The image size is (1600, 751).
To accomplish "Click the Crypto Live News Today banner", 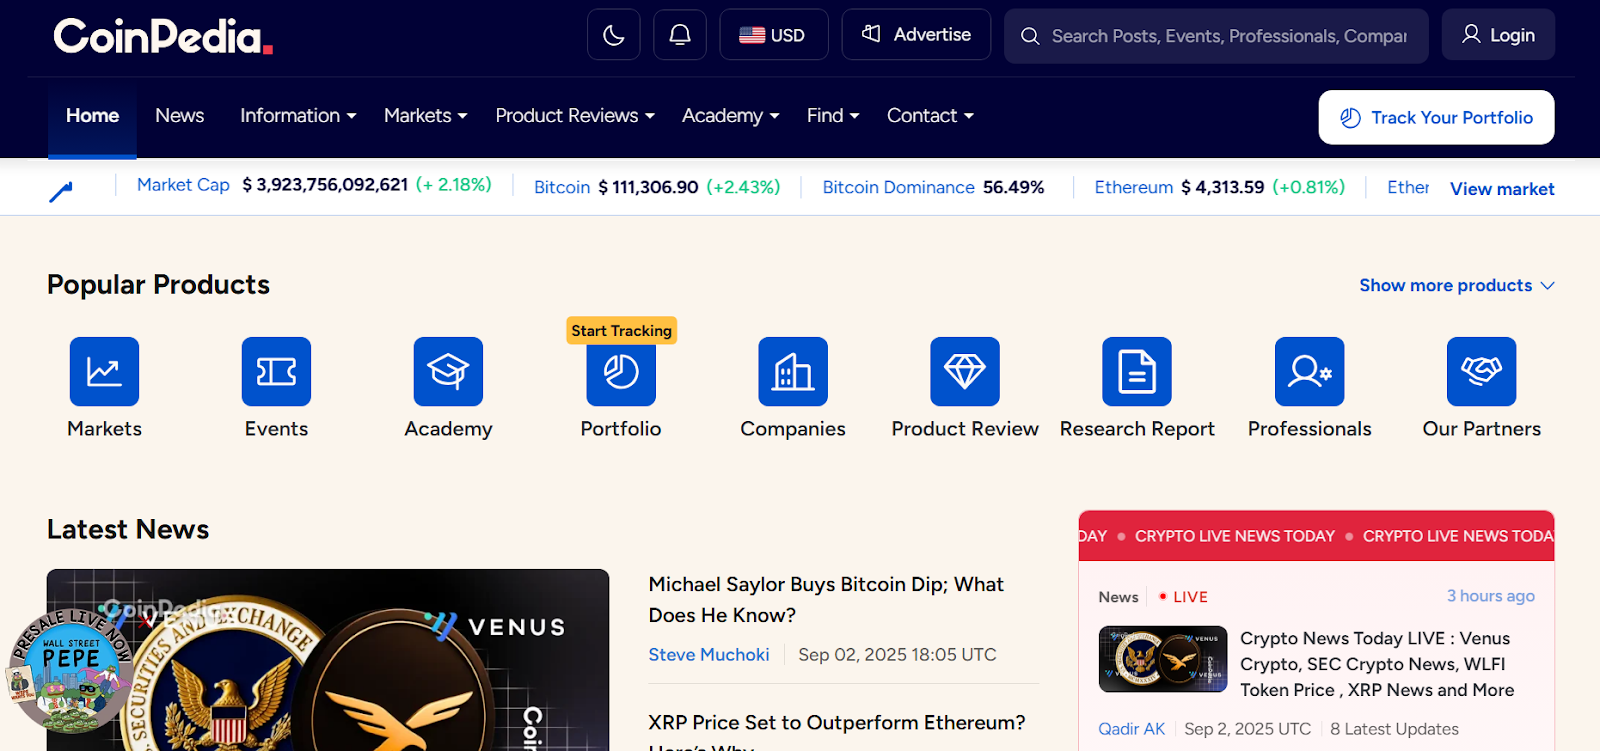I will pos(1316,536).
